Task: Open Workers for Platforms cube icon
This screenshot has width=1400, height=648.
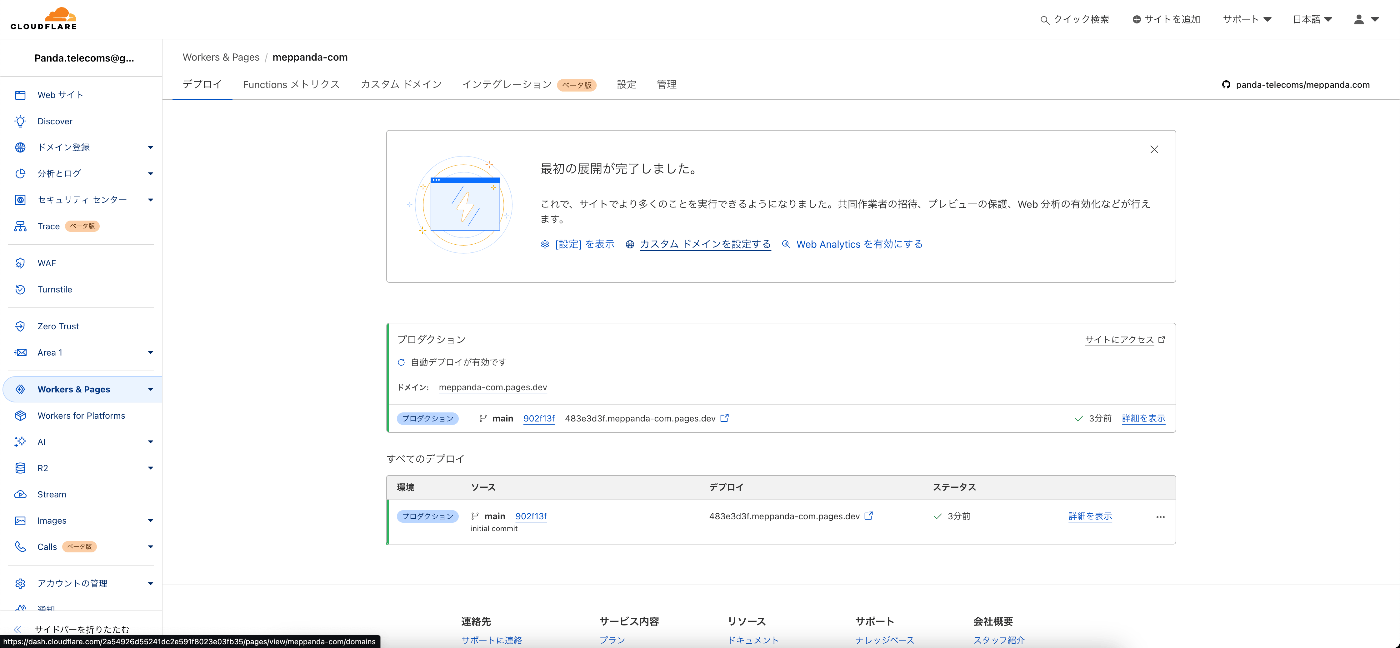Action: pyautogui.click(x=20, y=415)
